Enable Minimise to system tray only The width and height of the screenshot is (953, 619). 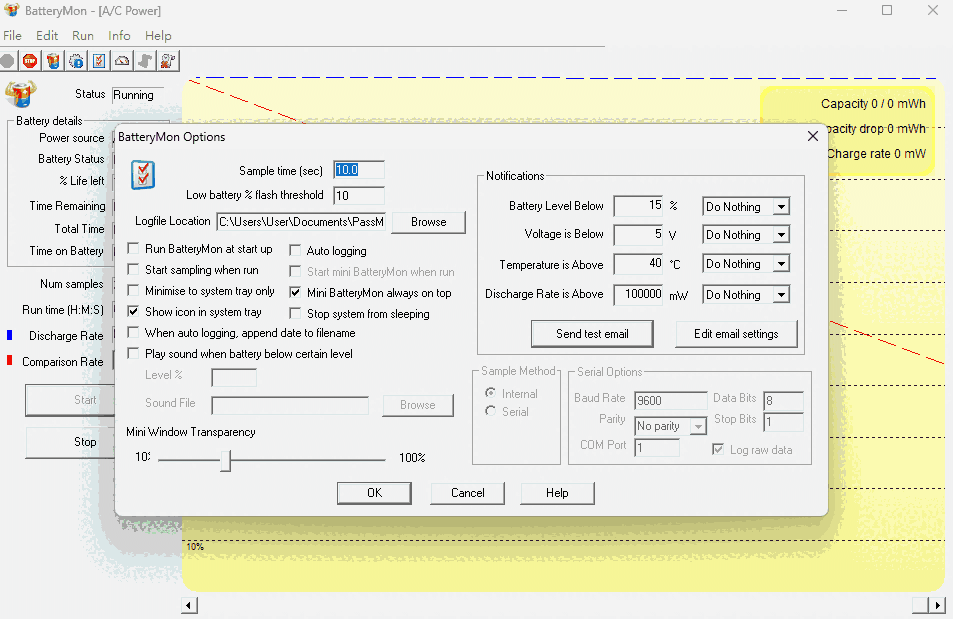[x=133, y=291]
